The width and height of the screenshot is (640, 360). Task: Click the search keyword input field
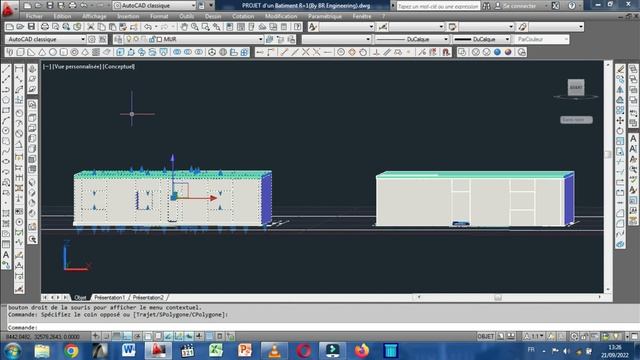(438, 6)
